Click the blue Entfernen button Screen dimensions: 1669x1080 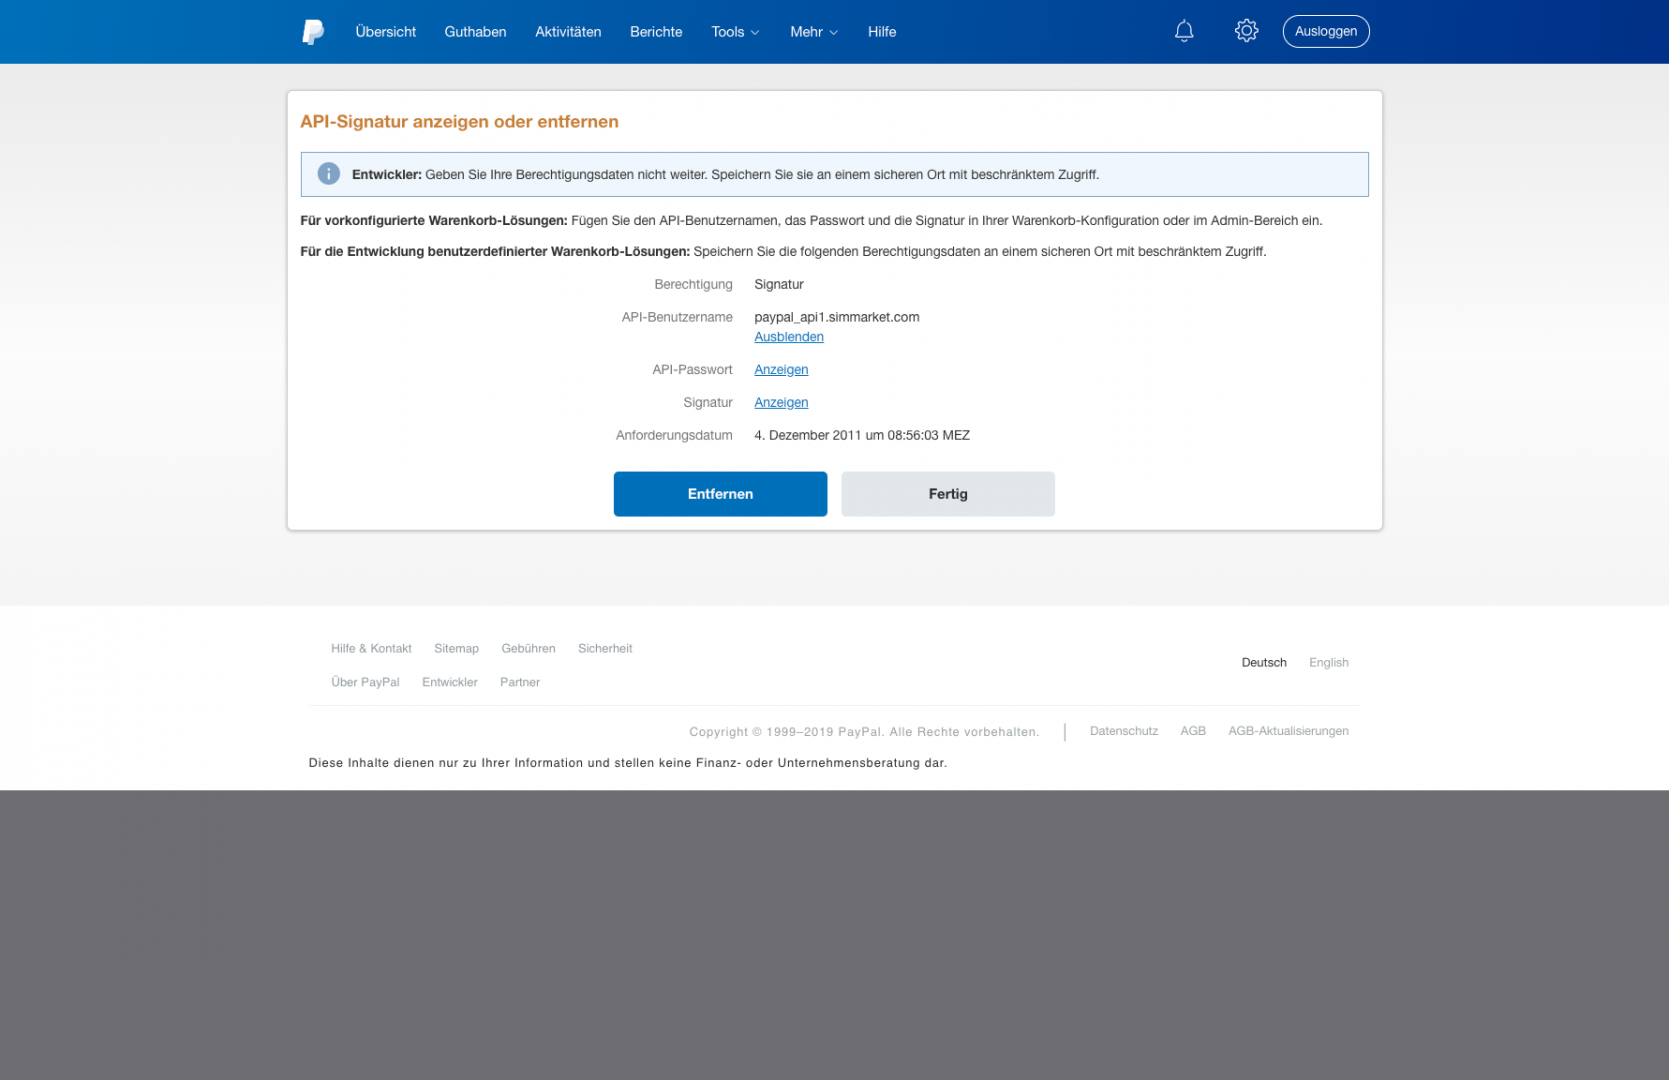click(x=720, y=494)
